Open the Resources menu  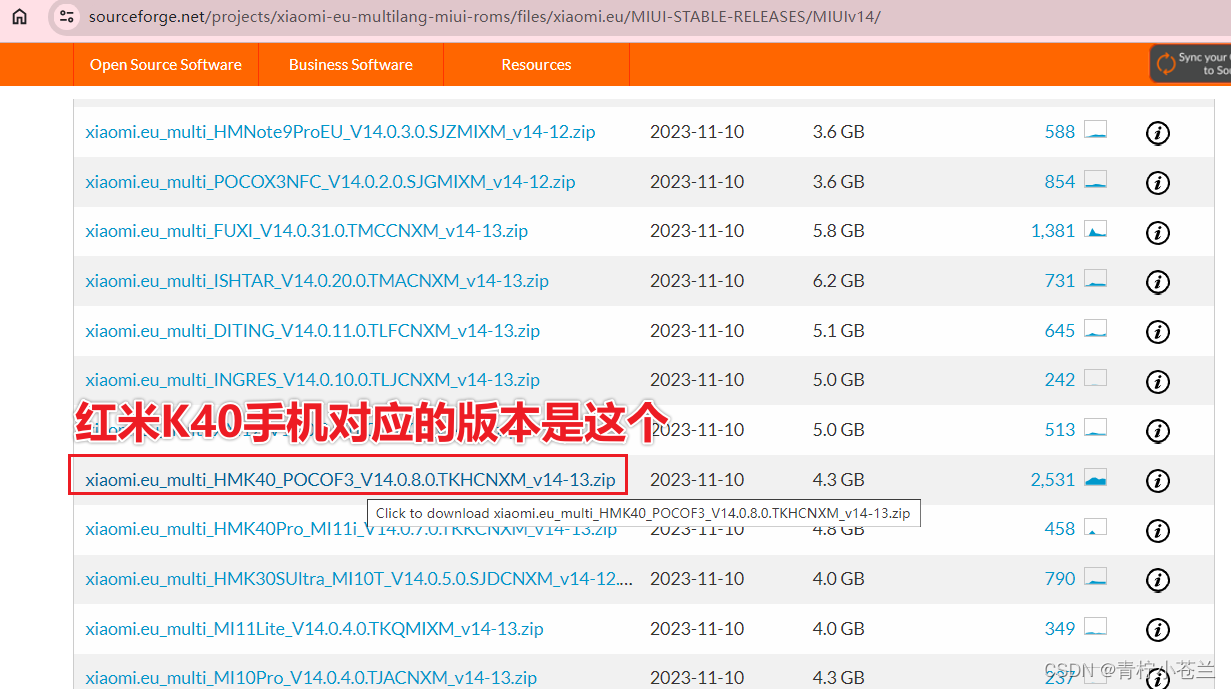pos(536,64)
